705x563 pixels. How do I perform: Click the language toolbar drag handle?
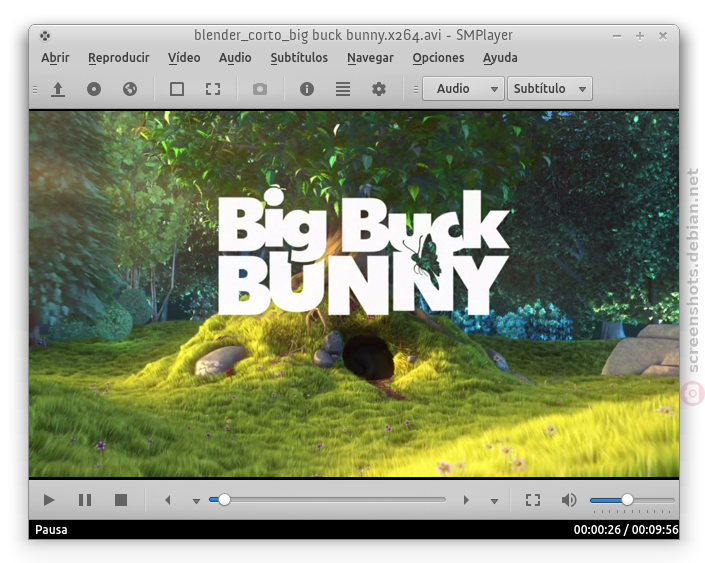tap(416, 89)
